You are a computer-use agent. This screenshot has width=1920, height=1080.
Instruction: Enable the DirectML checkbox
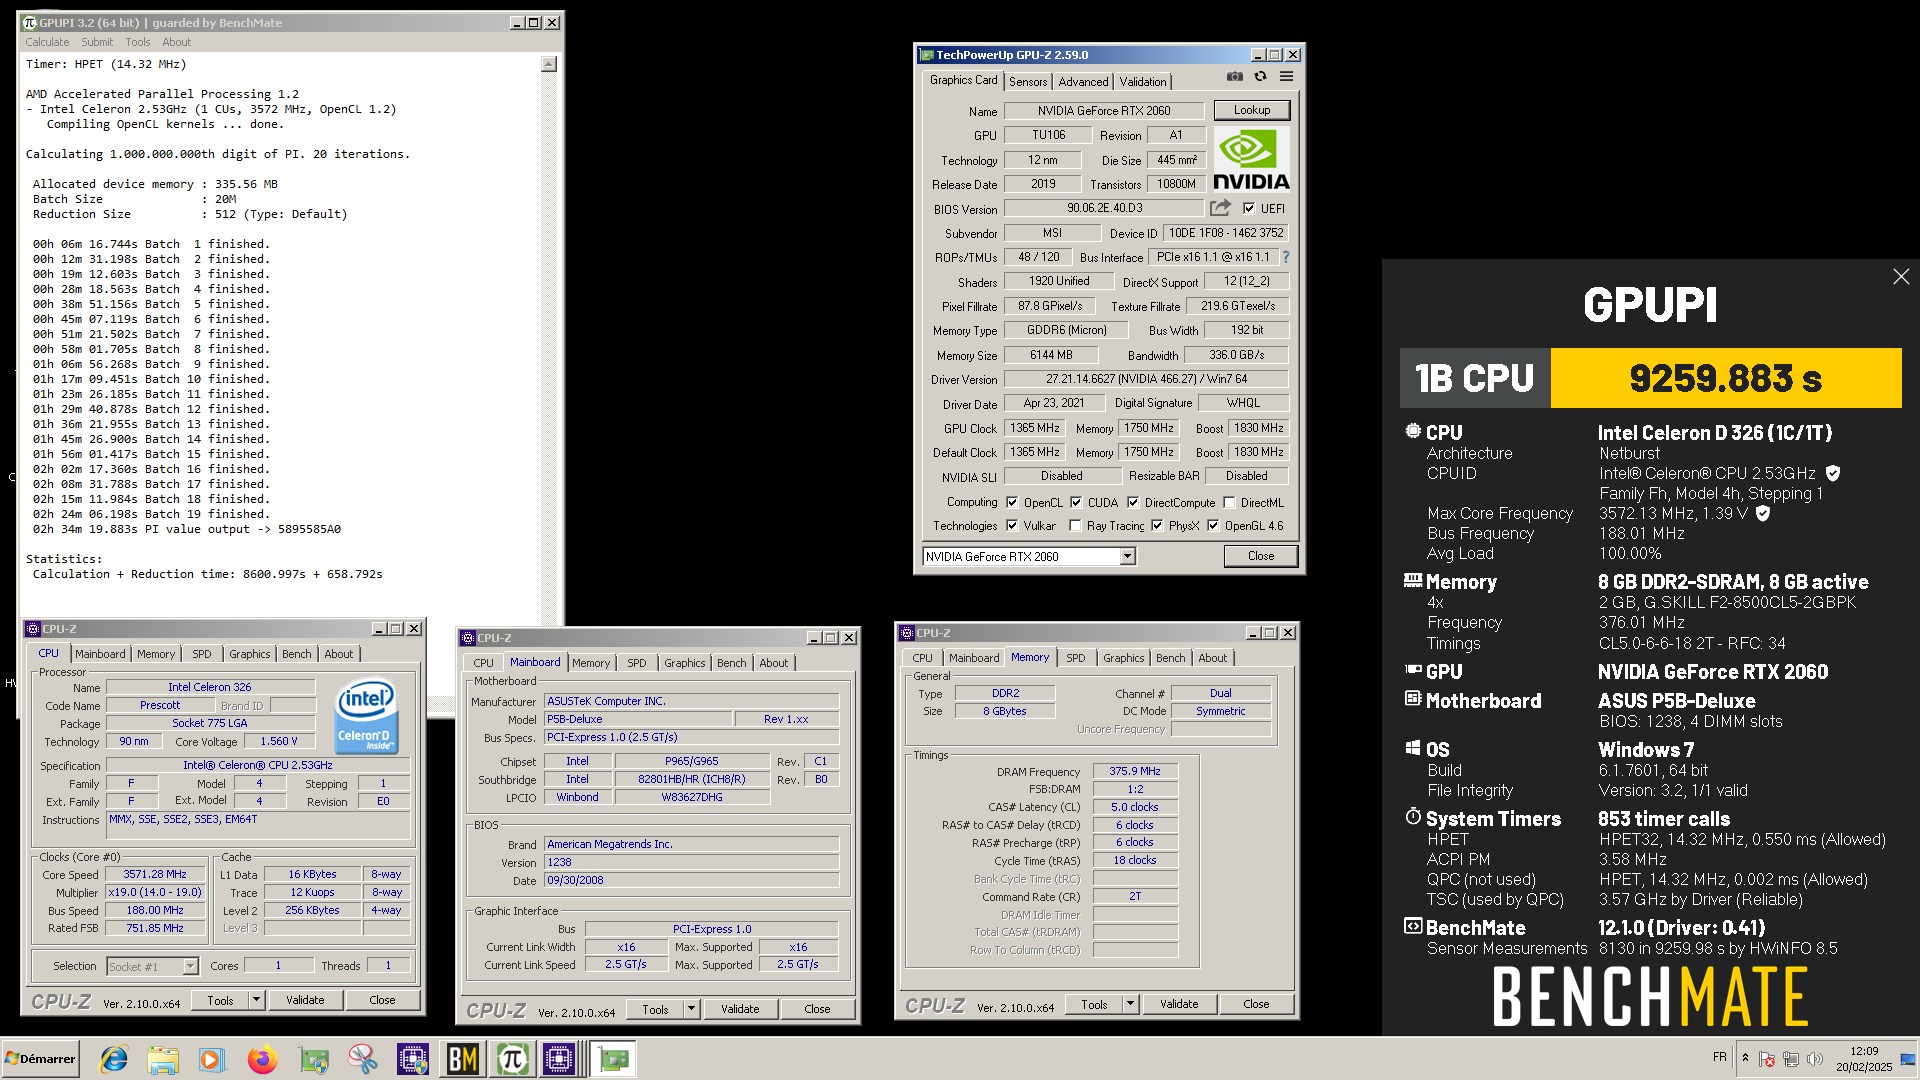coord(1229,502)
